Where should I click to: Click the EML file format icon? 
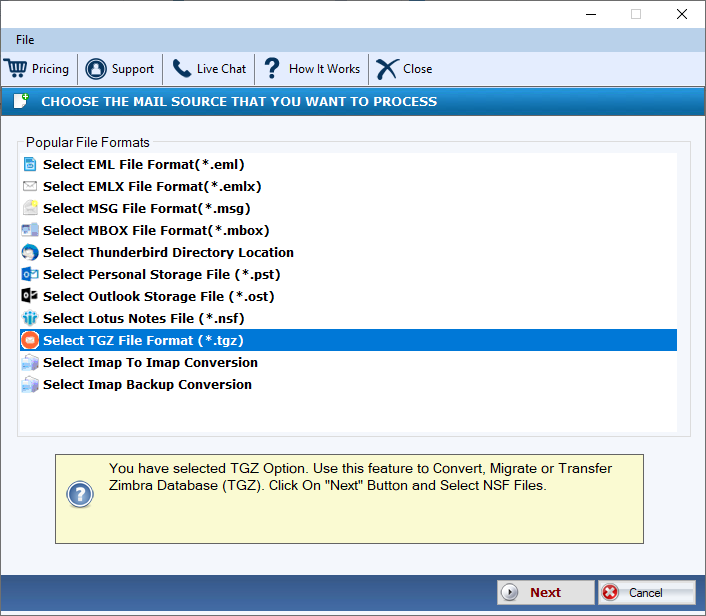30,164
